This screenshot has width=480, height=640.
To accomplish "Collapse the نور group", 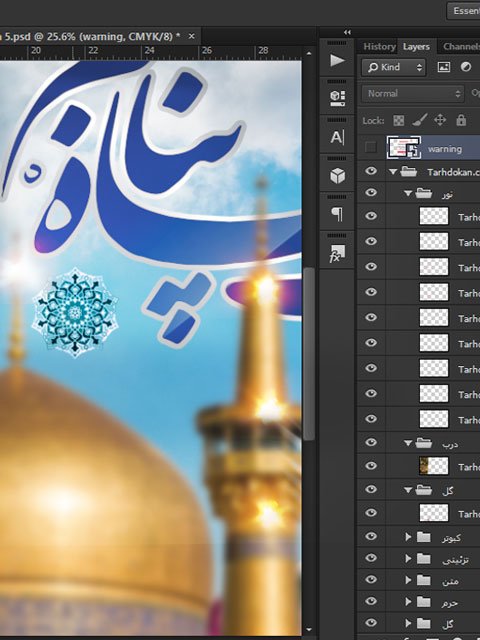I will [408, 193].
